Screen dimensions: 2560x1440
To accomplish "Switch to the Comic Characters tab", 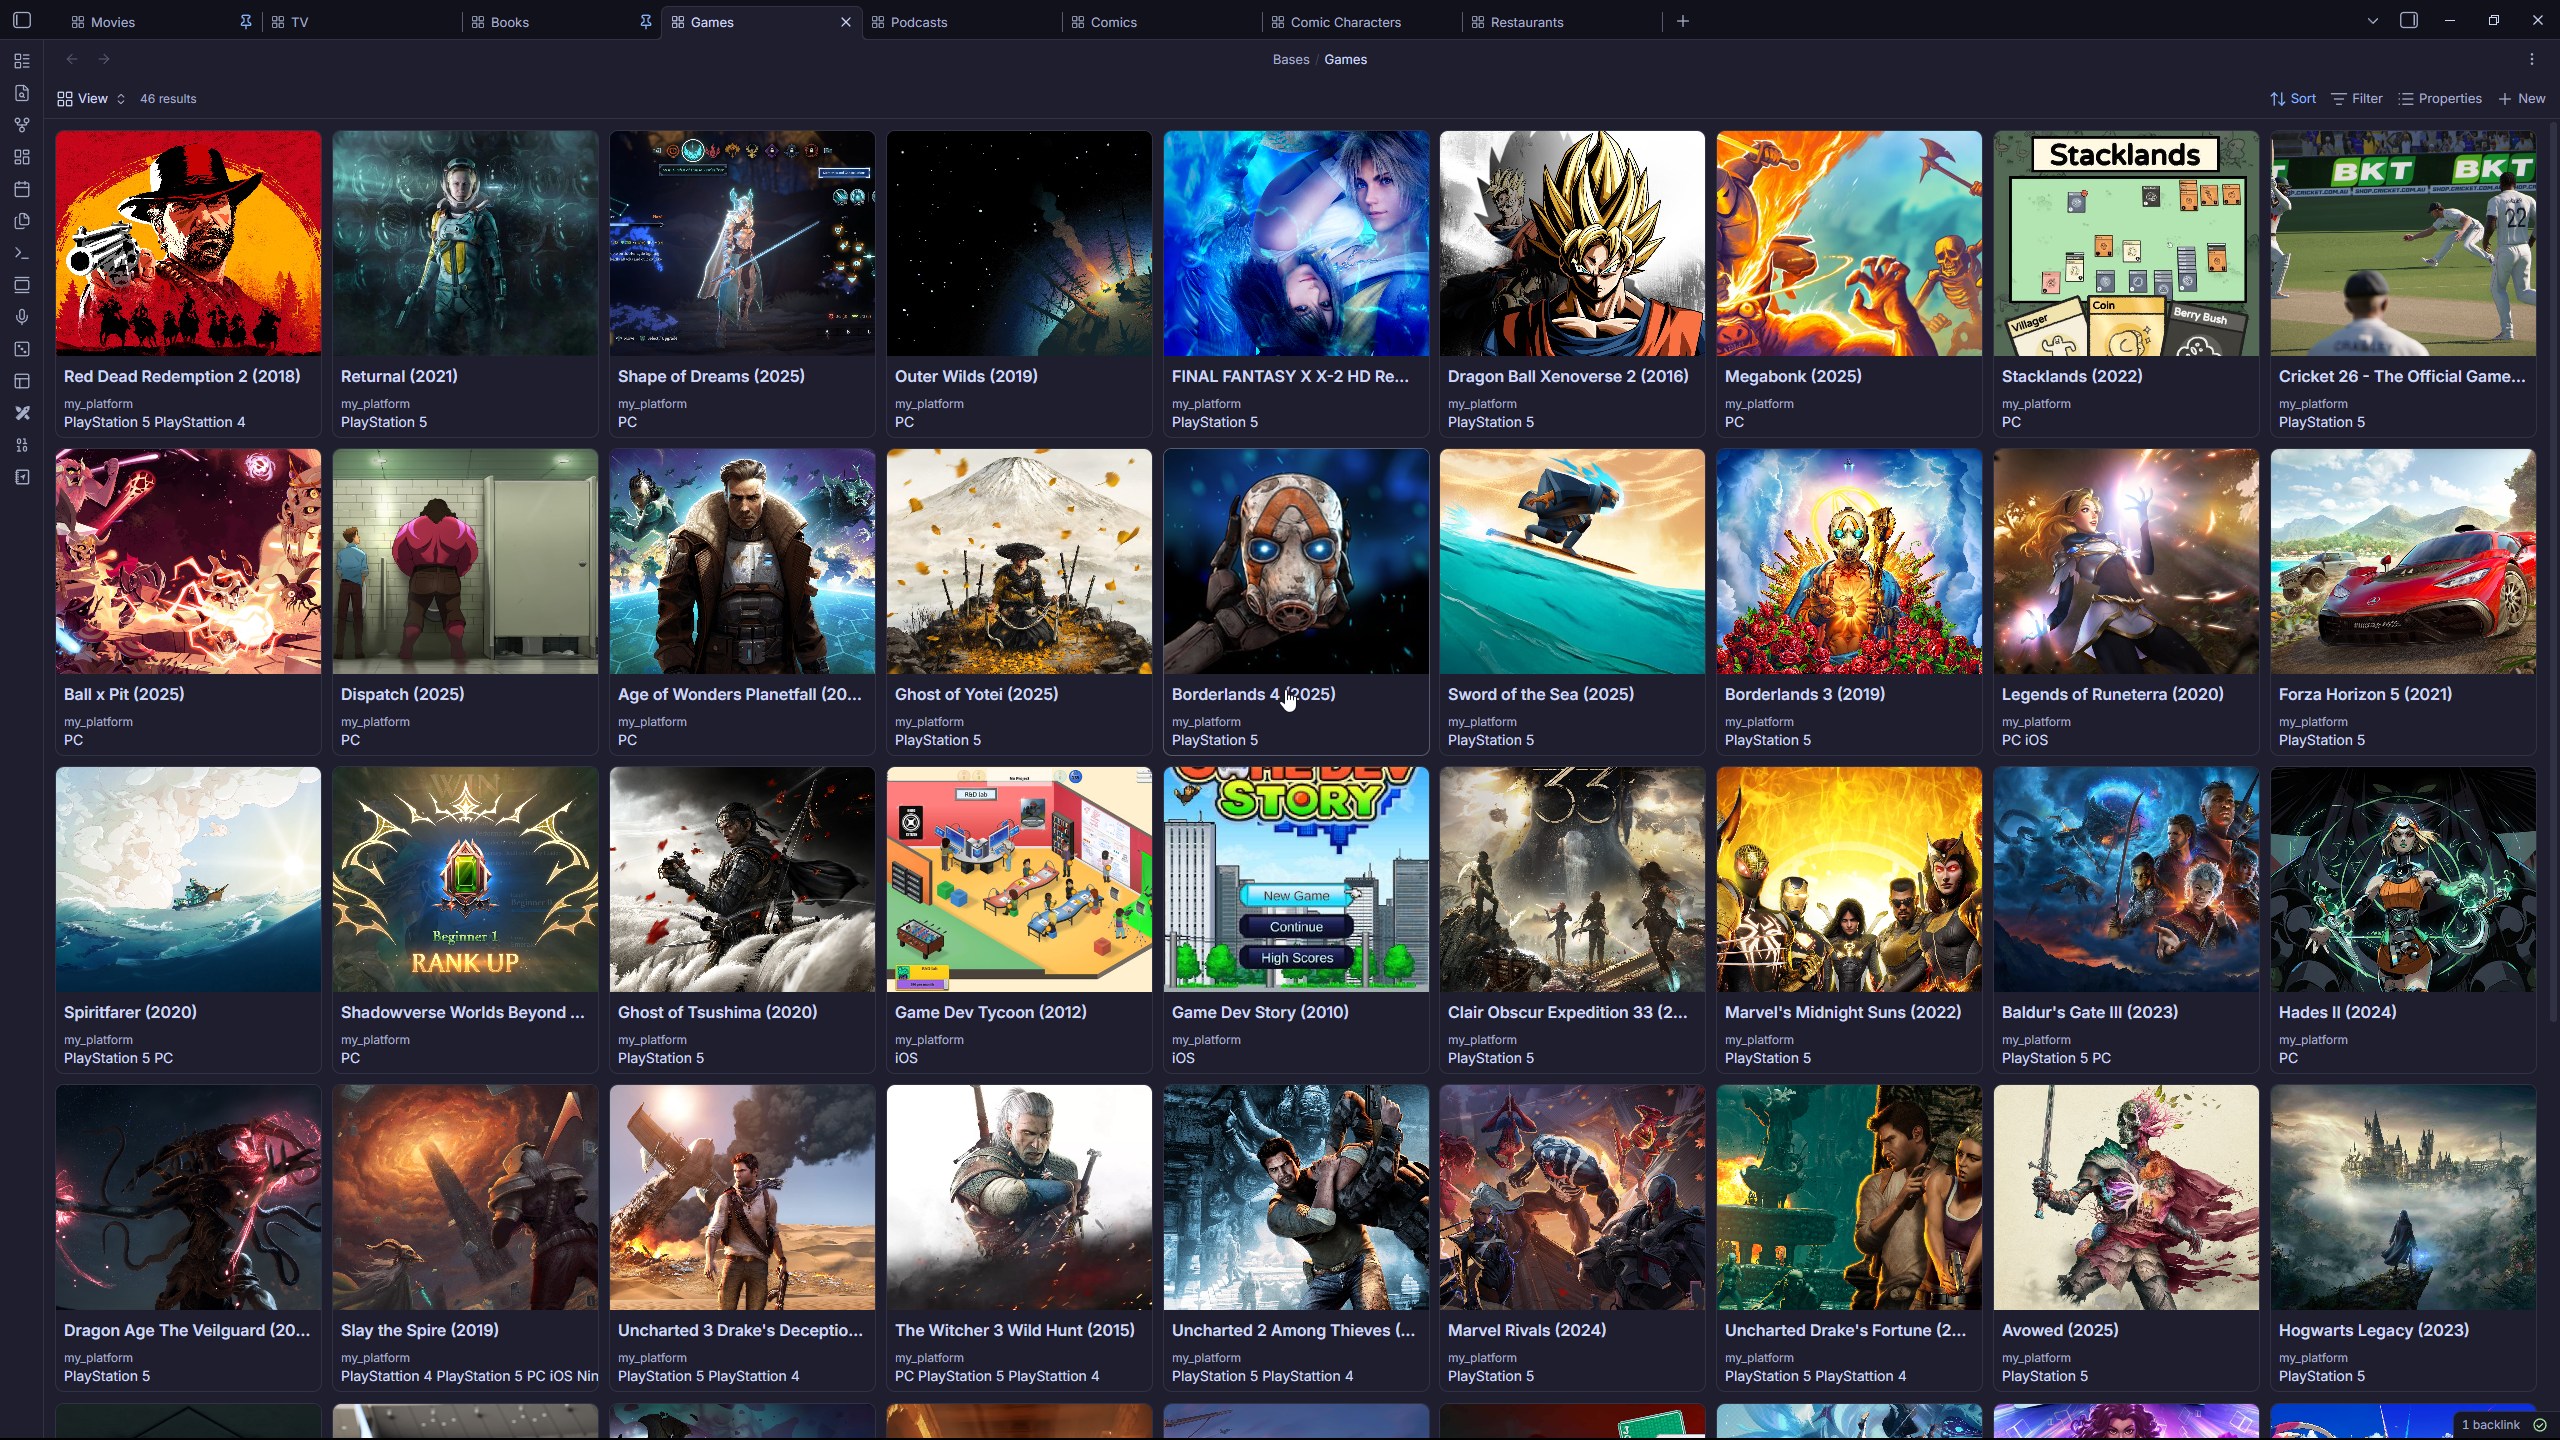I will [1343, 21].
